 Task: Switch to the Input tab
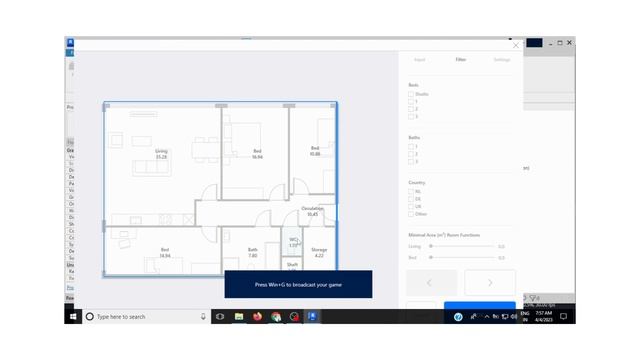point(419,60)
